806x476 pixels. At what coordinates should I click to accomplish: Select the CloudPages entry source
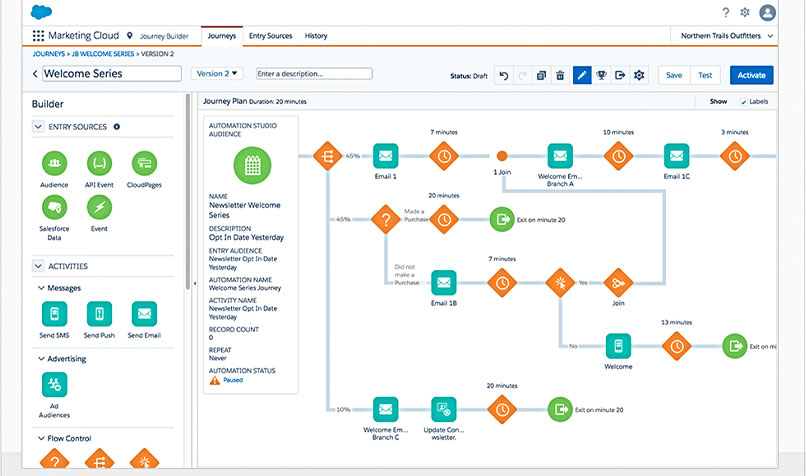click(144, 163)
